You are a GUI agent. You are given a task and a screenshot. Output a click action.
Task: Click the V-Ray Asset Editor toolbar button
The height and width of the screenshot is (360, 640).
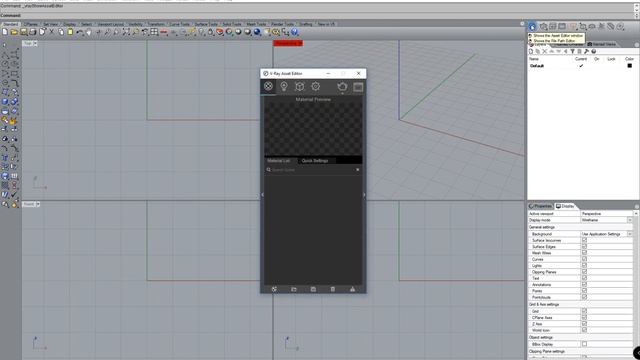click(532, 27)
